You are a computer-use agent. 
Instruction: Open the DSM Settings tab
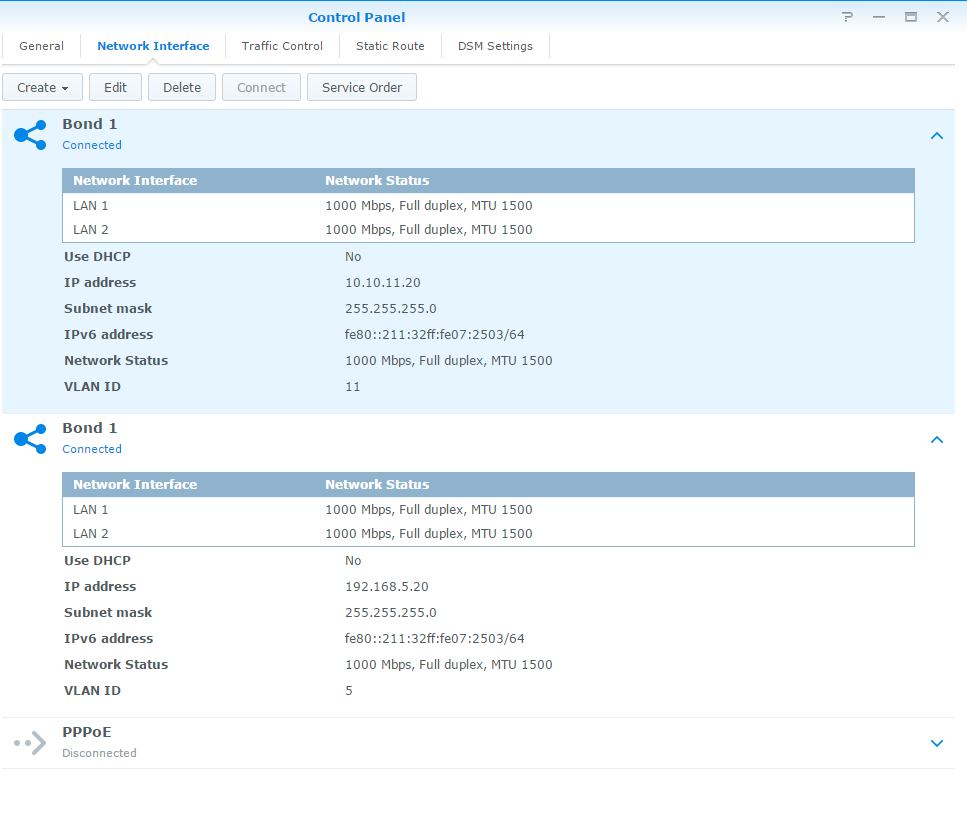click(x=495, y=46)
